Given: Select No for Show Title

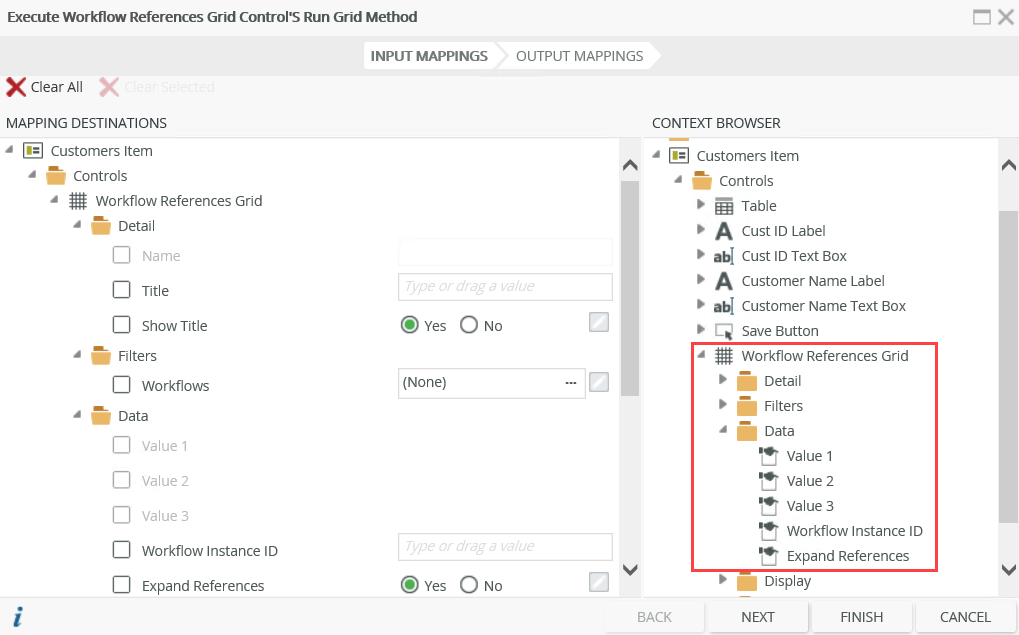Looking at the screenshot, I should (x=469, y=325).
